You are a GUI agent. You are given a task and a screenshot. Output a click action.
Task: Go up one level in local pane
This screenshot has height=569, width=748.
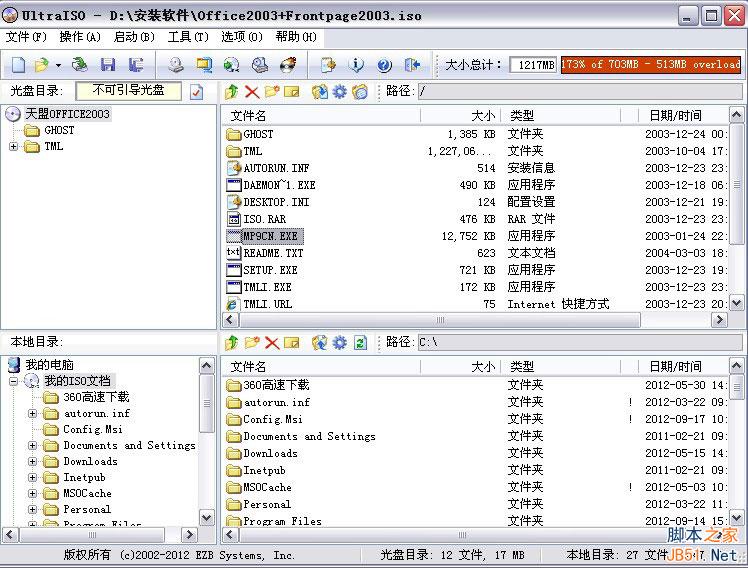[x=232, y=342]
